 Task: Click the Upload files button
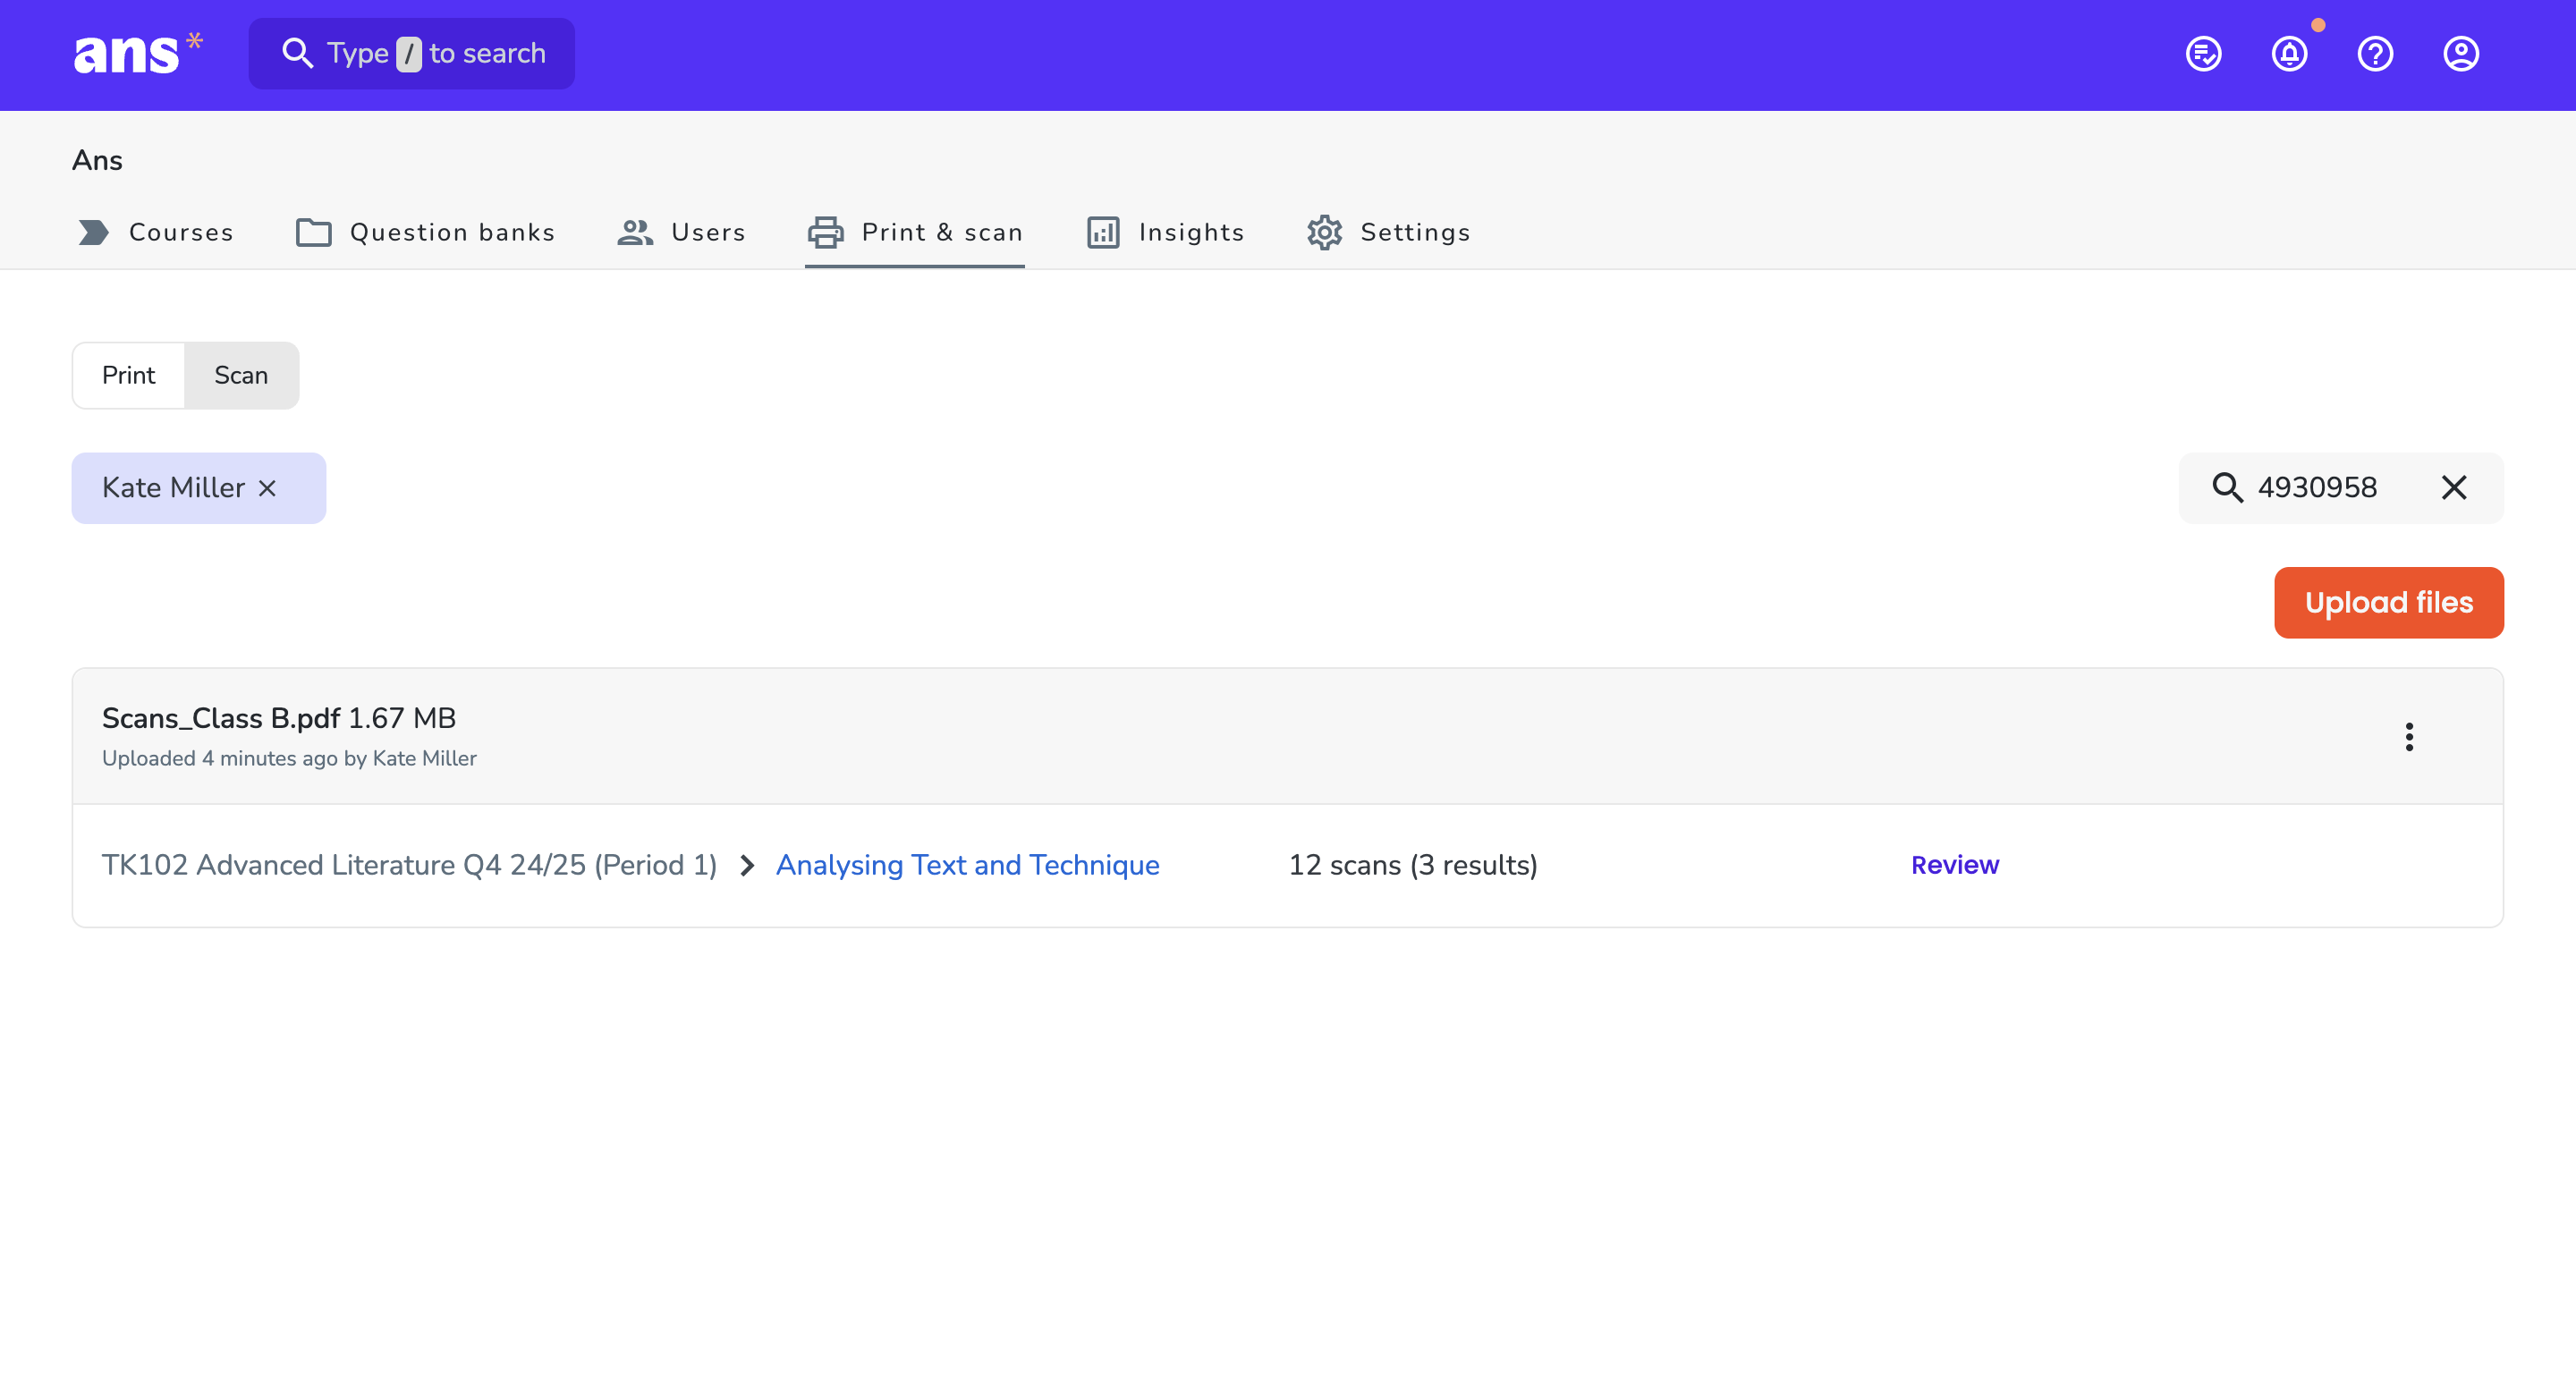pyautogui.click(x=2388, y=603)
